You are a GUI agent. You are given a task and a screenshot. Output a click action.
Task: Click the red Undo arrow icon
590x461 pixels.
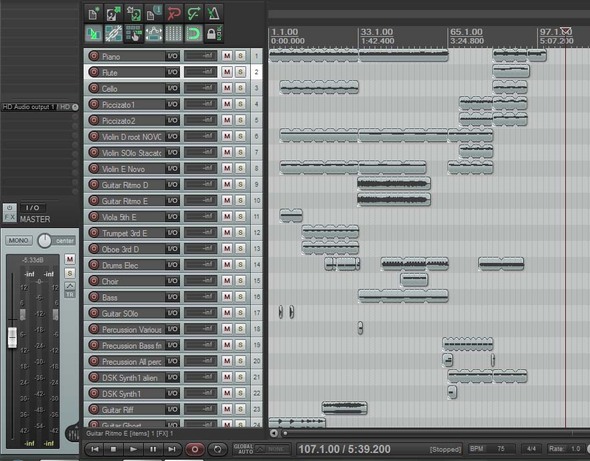[174, 14]
